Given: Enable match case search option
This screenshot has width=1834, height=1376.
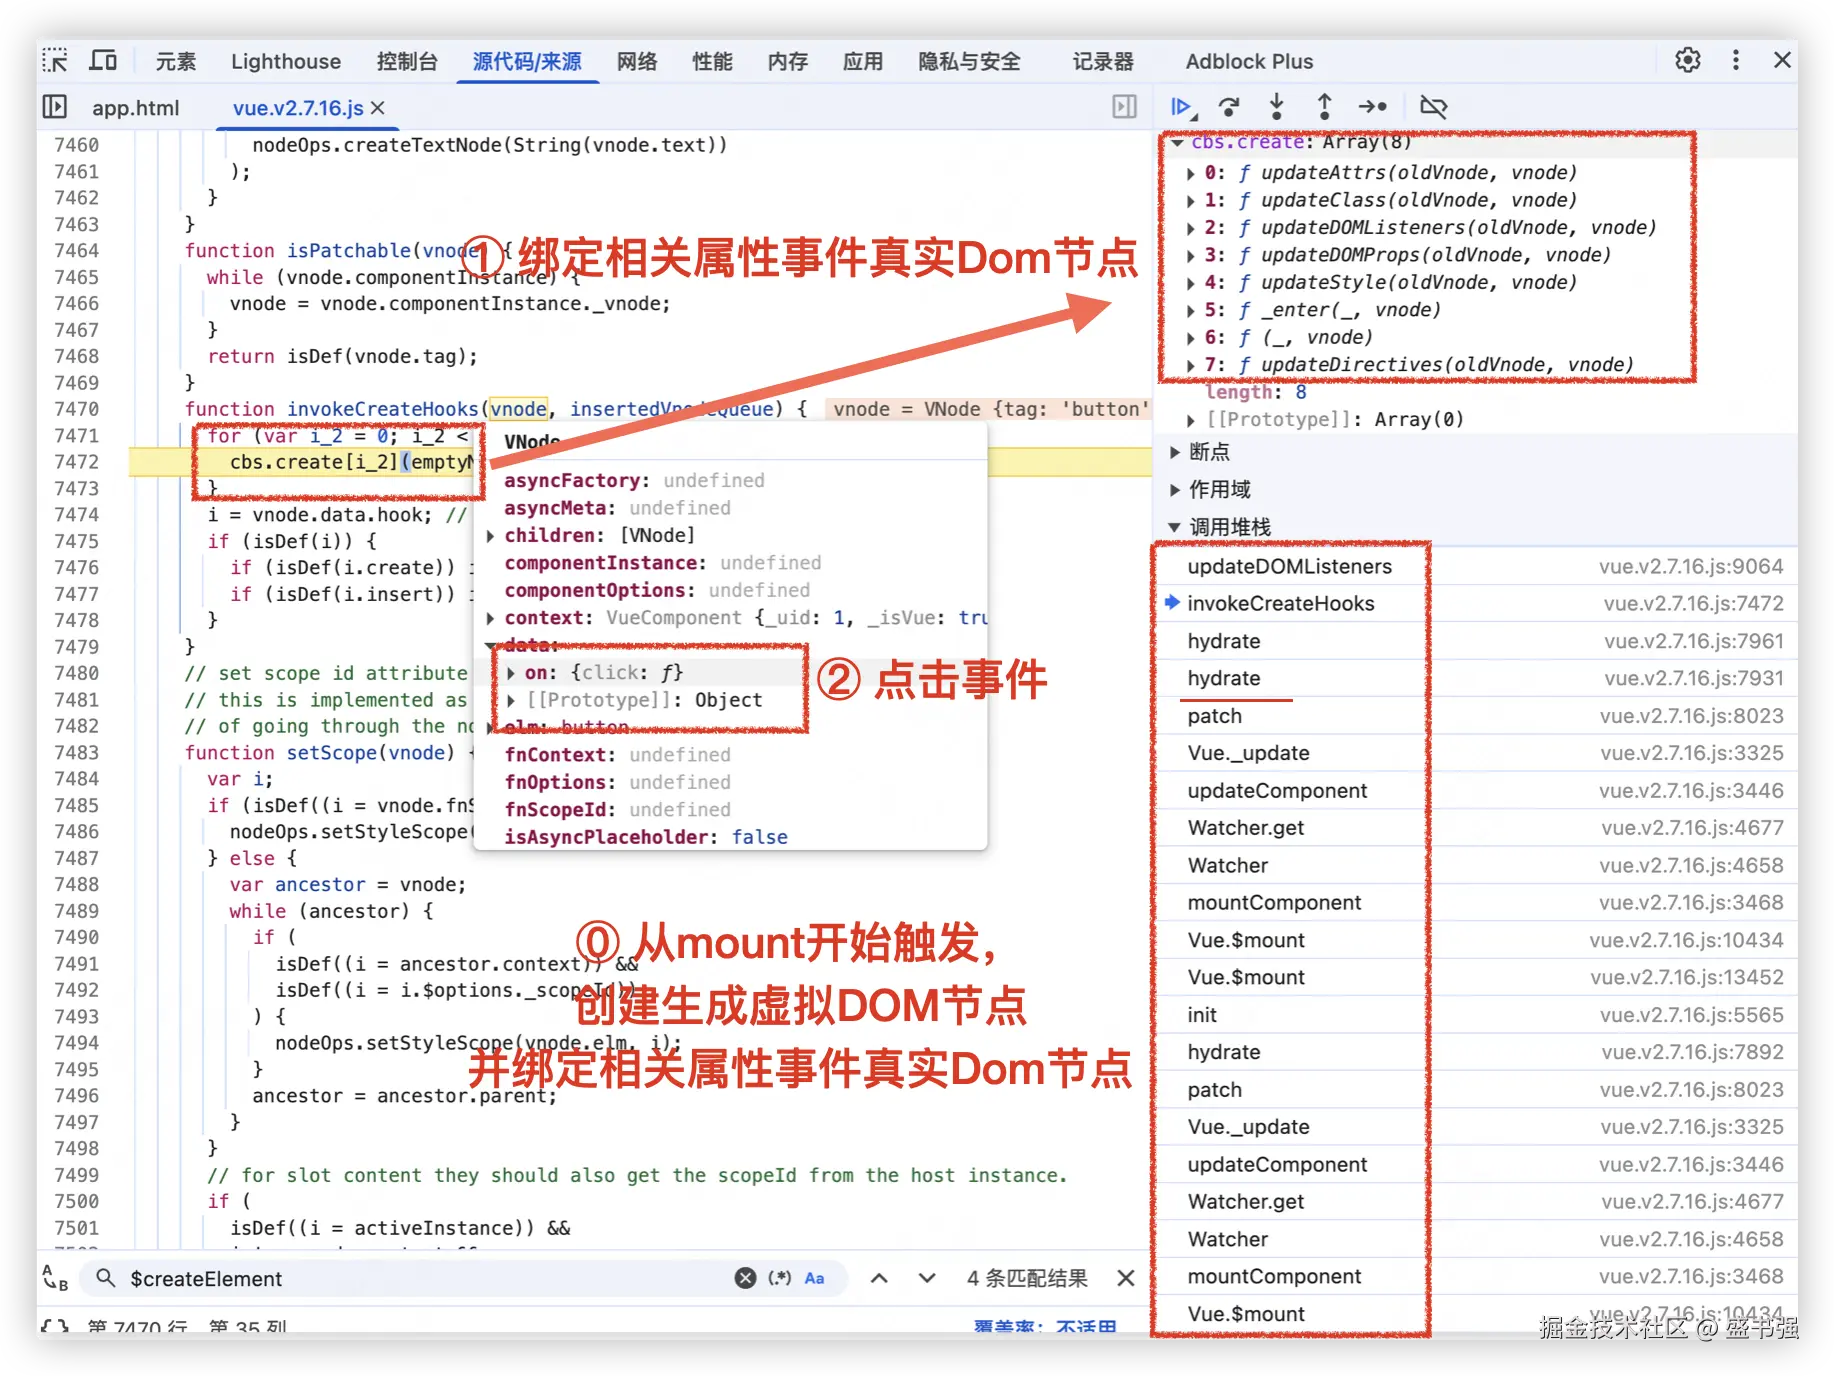Looking at the screenshot, I should [x=815, y=1278].
